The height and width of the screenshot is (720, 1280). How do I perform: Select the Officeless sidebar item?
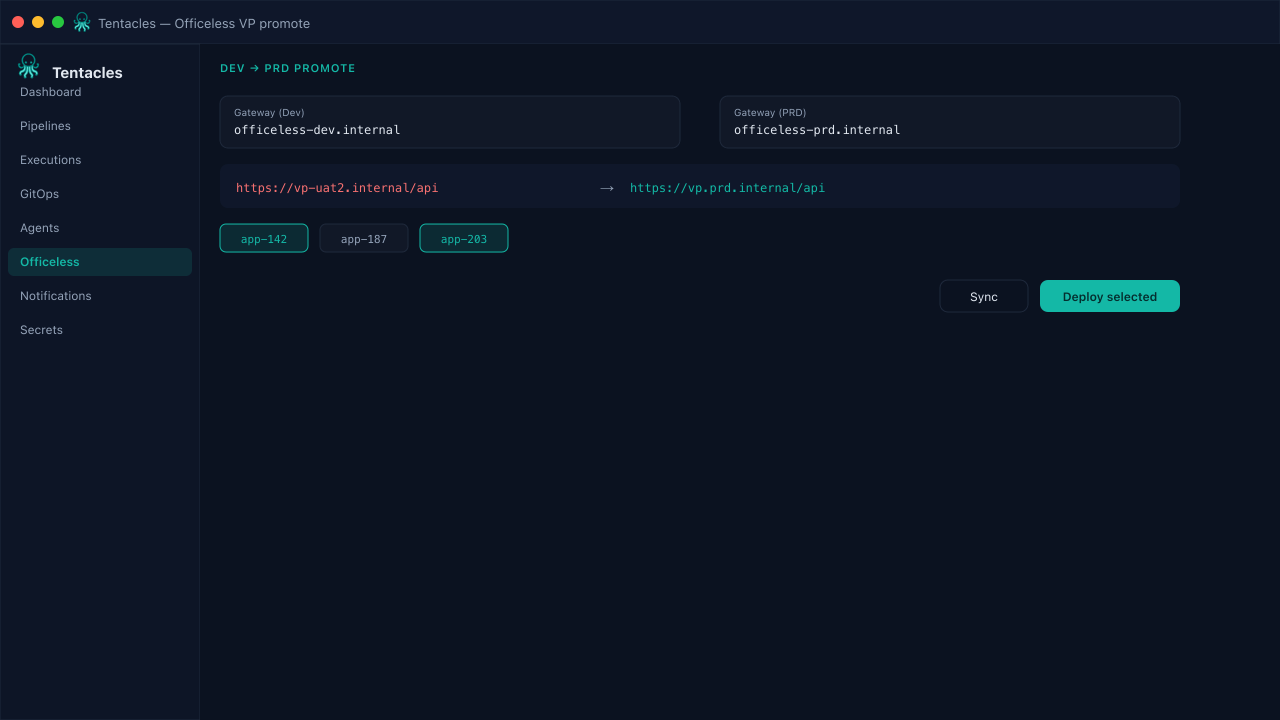(x=100, y=262)
